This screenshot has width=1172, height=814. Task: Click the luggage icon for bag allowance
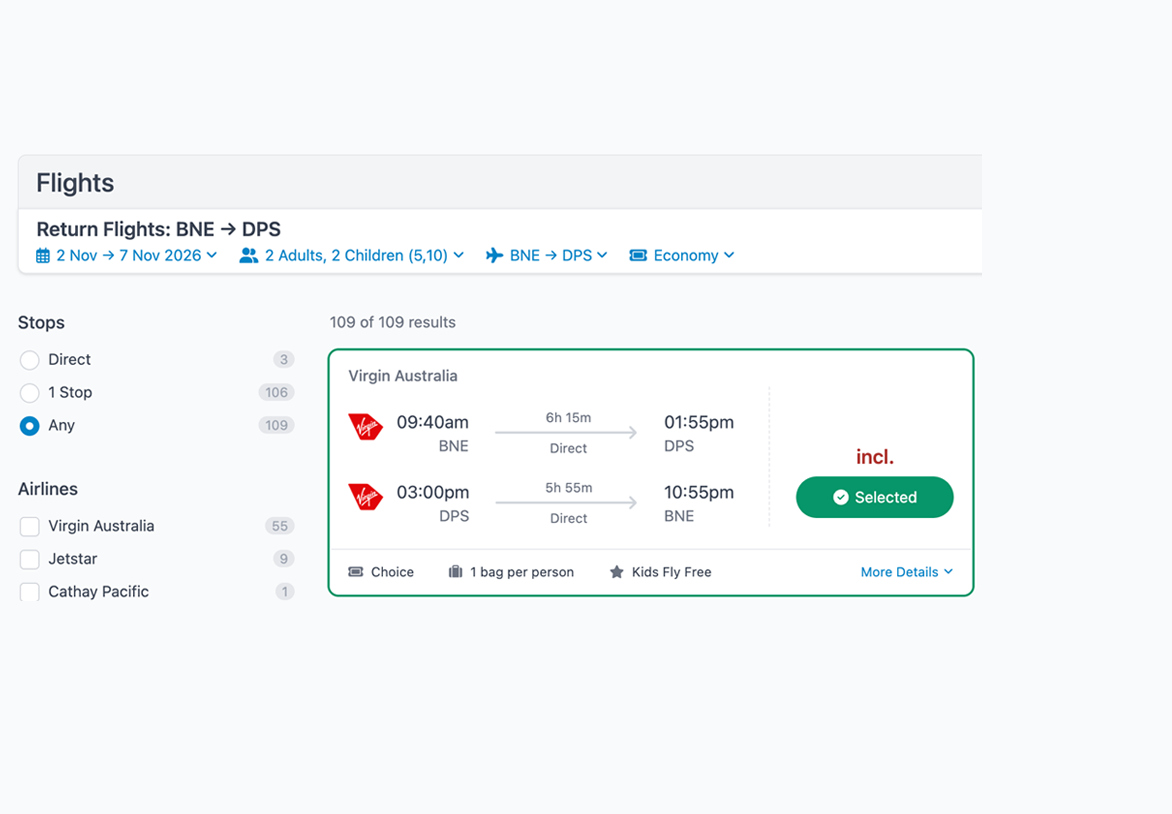(456, 572)
